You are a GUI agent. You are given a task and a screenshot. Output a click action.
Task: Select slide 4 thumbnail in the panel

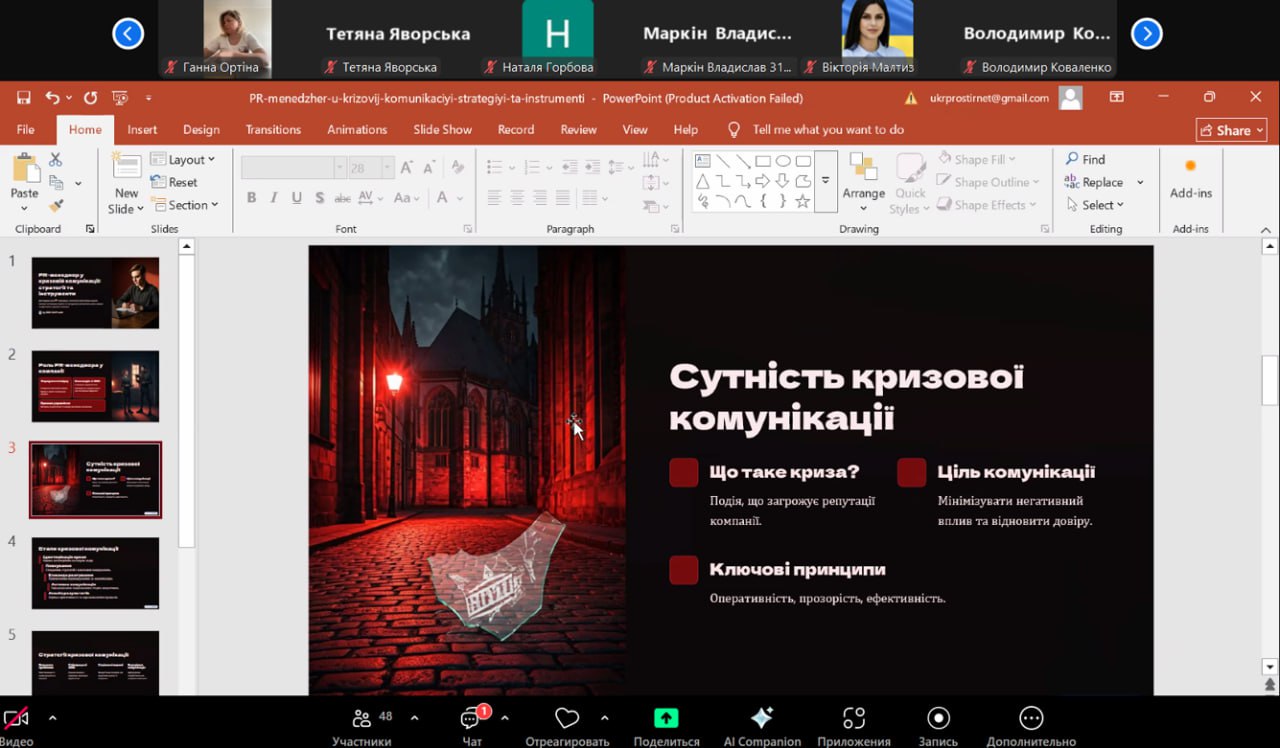[x=95, y=573]
